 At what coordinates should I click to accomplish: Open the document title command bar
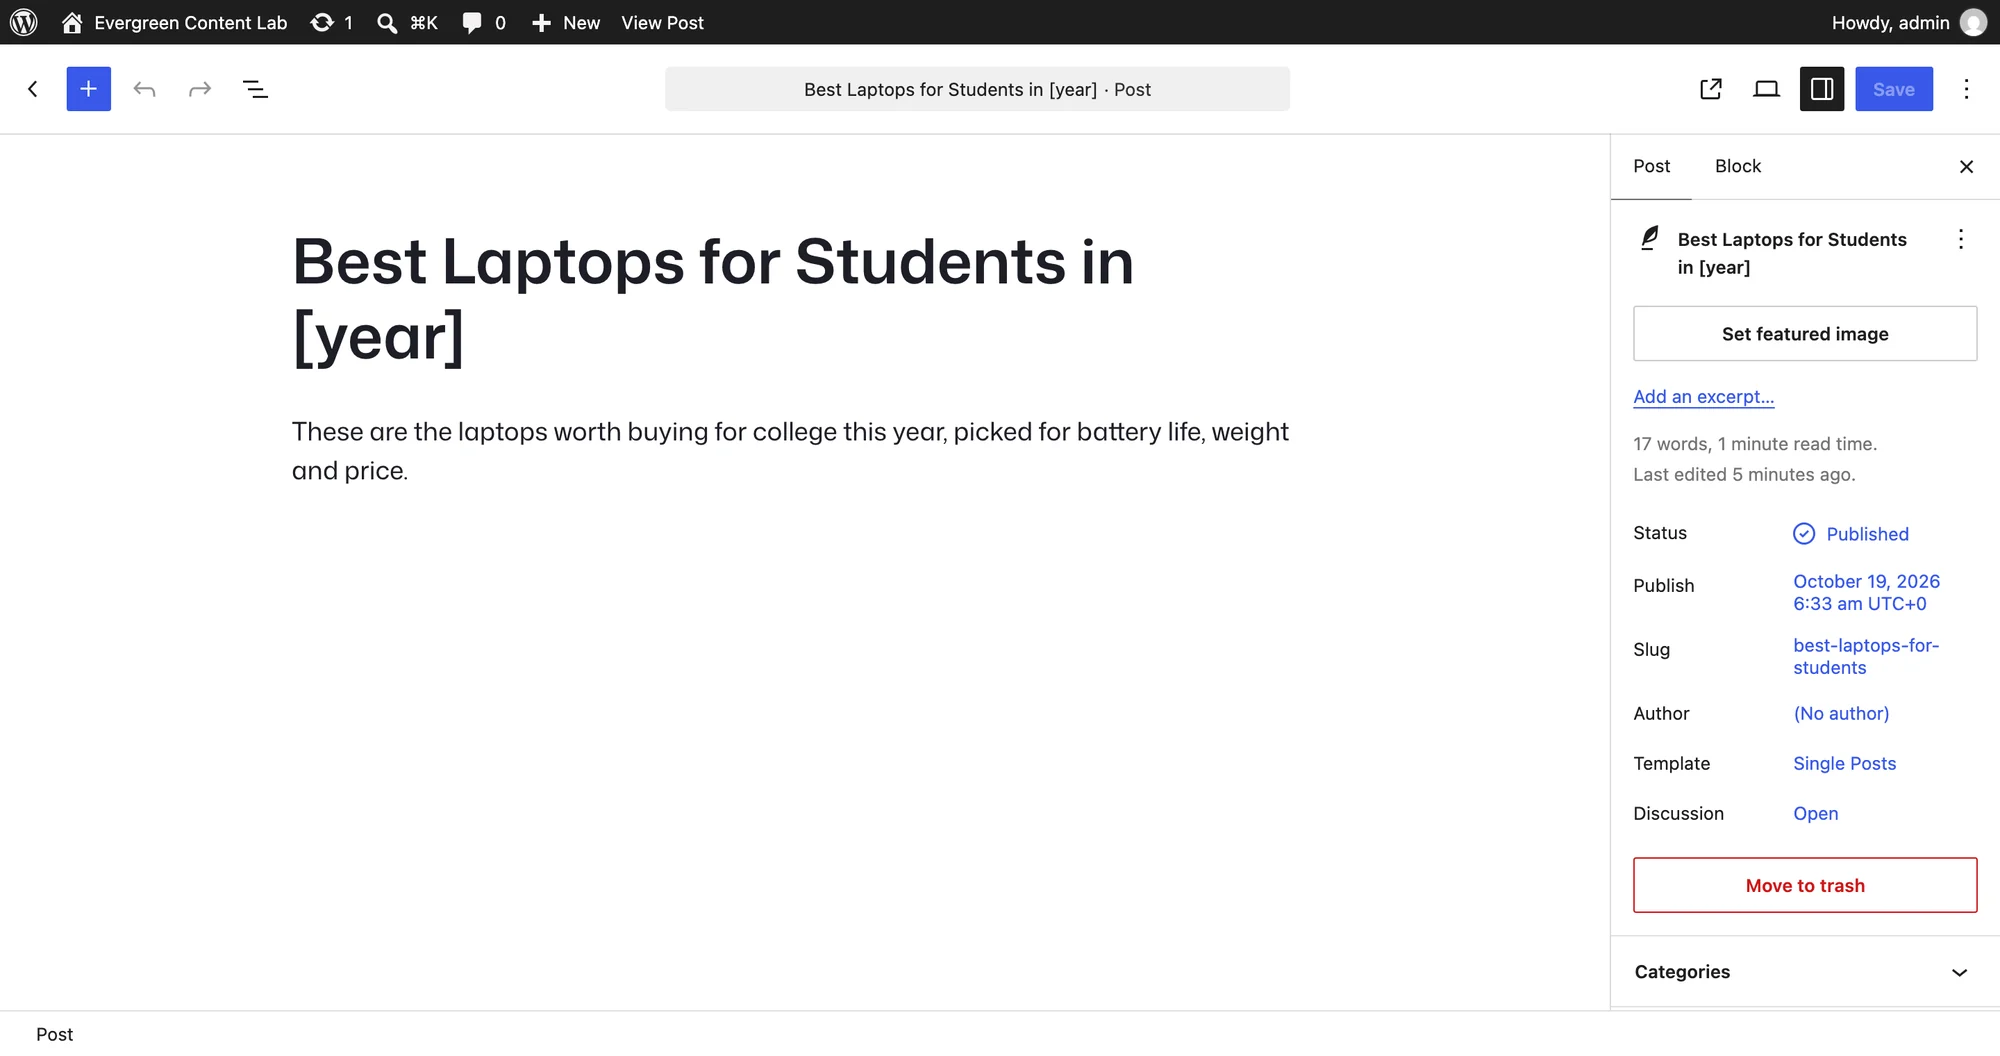pos(977,89)
